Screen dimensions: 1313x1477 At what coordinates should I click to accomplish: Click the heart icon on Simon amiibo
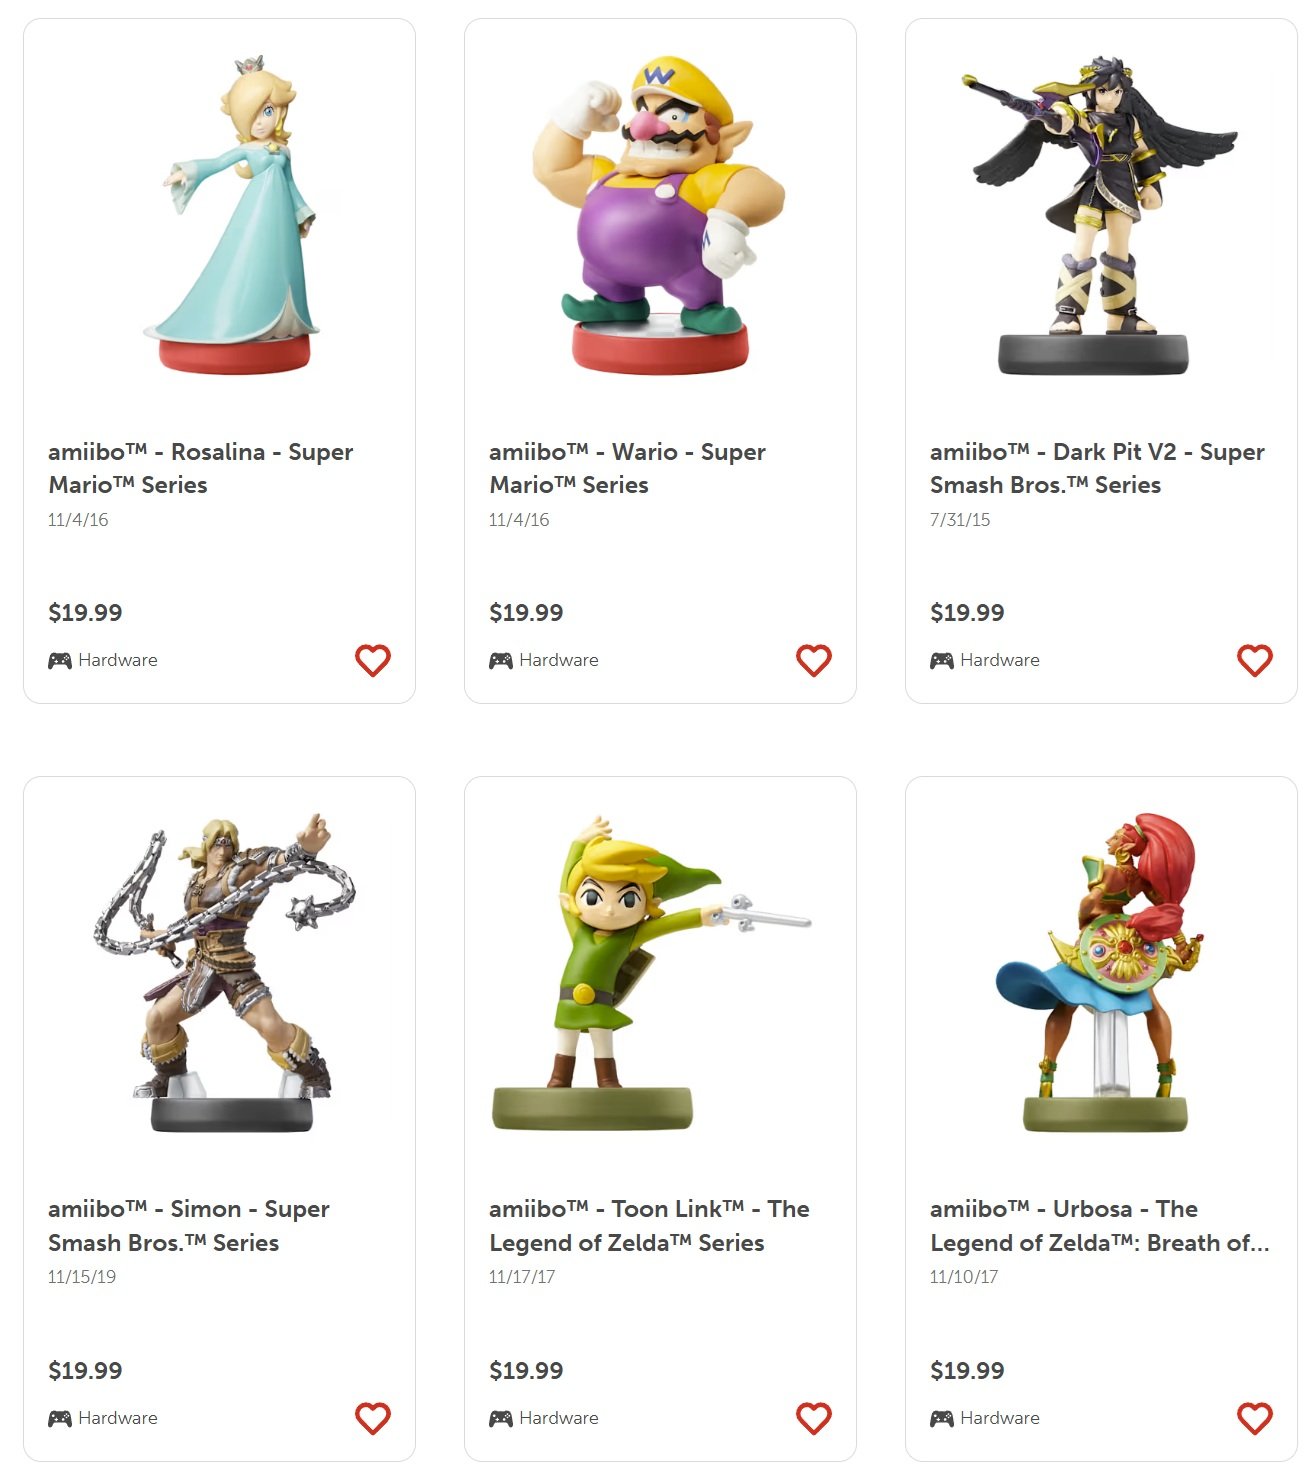pos(373,1418)
